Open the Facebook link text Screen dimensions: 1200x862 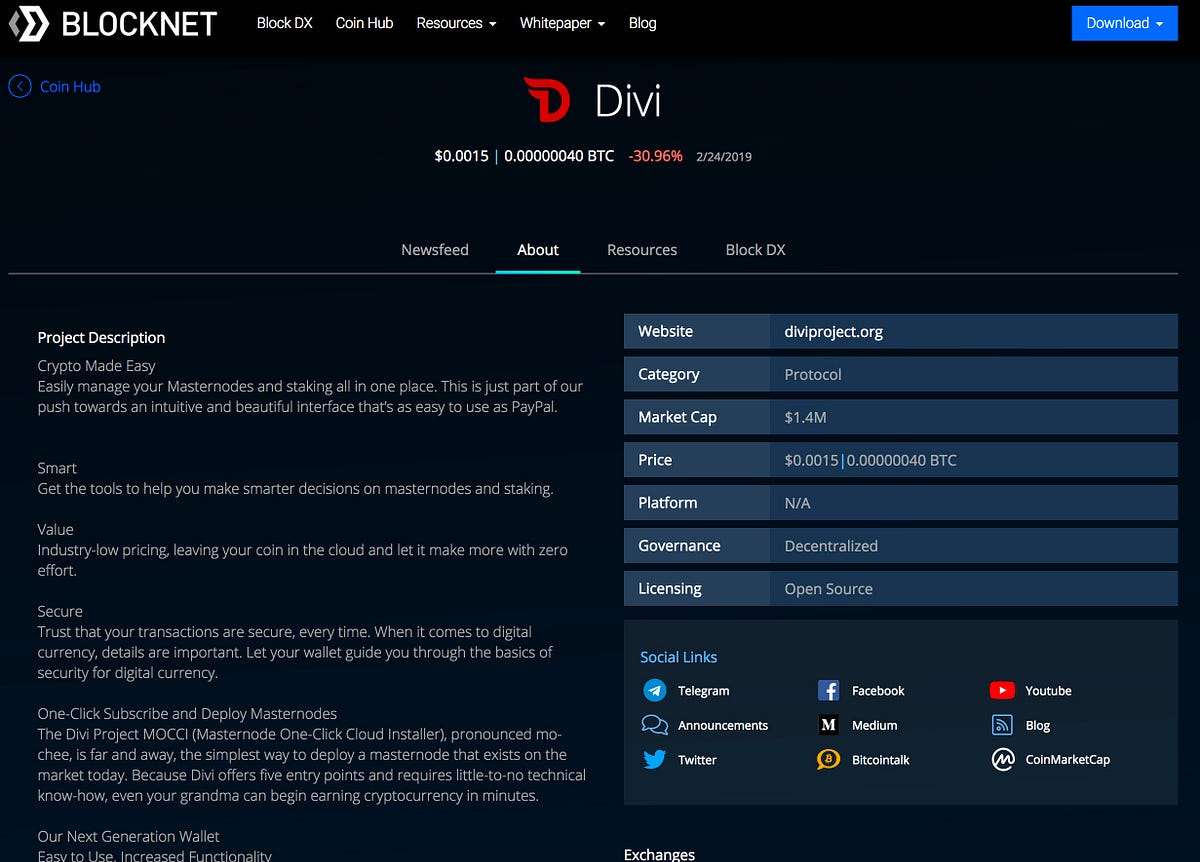coord(878,691)
